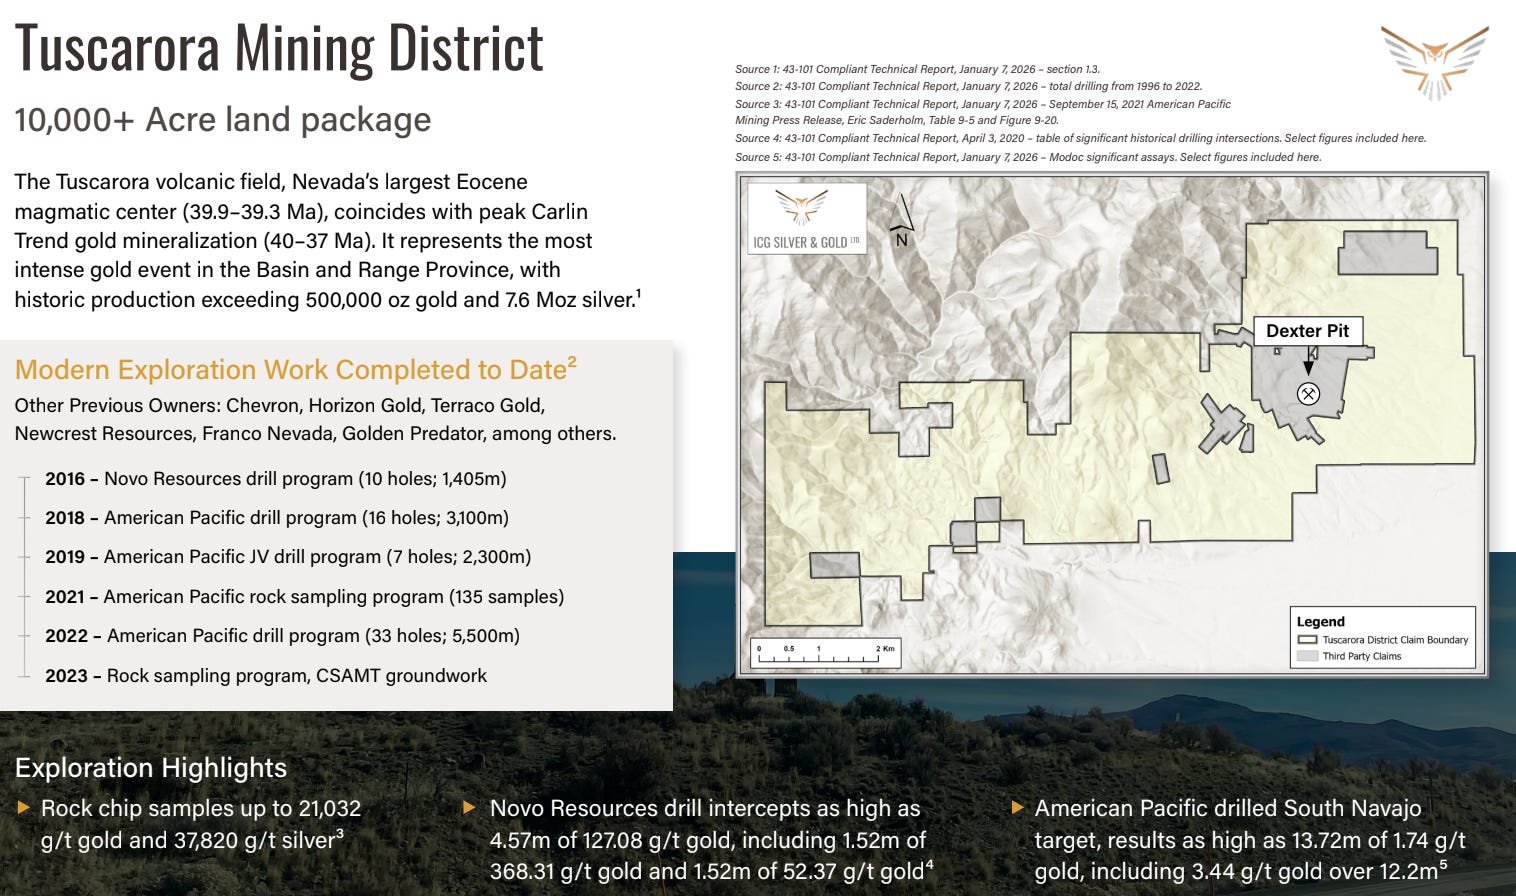Click the 'Novo Resources drill intercepts as high as' text

pos(711,840)
